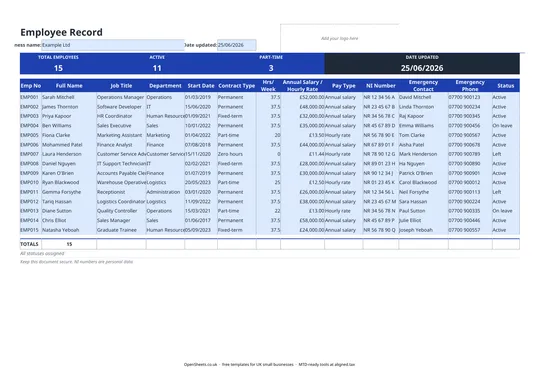Image resolution: width=540 pixels, height=382 pixels.
Task: Click NI number 'NR 12 34 56 A'
Action: point(379,97)
